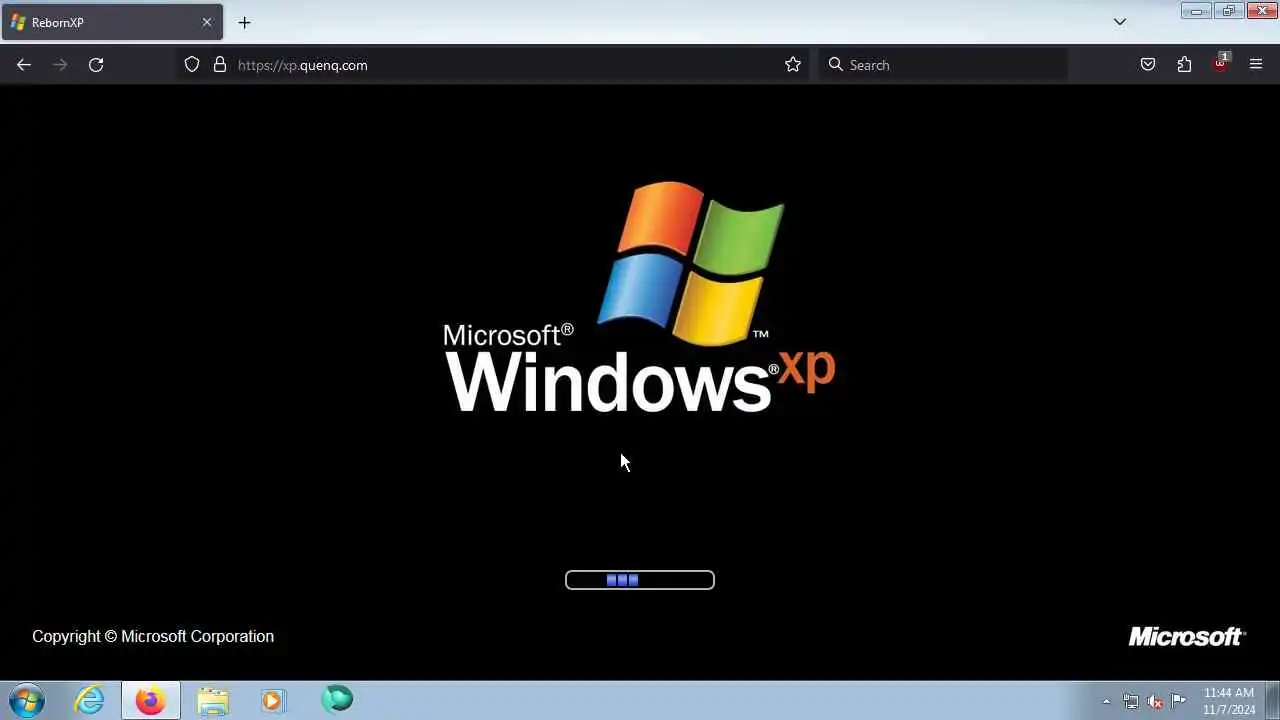Open the tracking protection shield icon
1280x720 pixels.
192,65
